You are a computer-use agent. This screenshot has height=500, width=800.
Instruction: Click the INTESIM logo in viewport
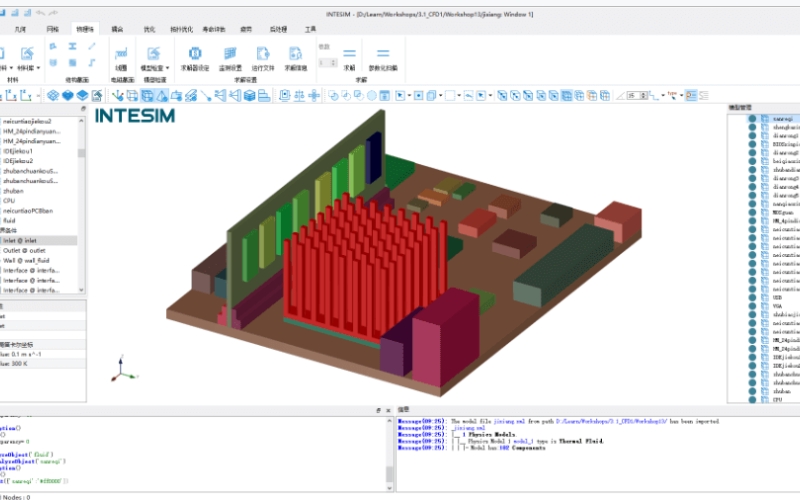(137, 115)
